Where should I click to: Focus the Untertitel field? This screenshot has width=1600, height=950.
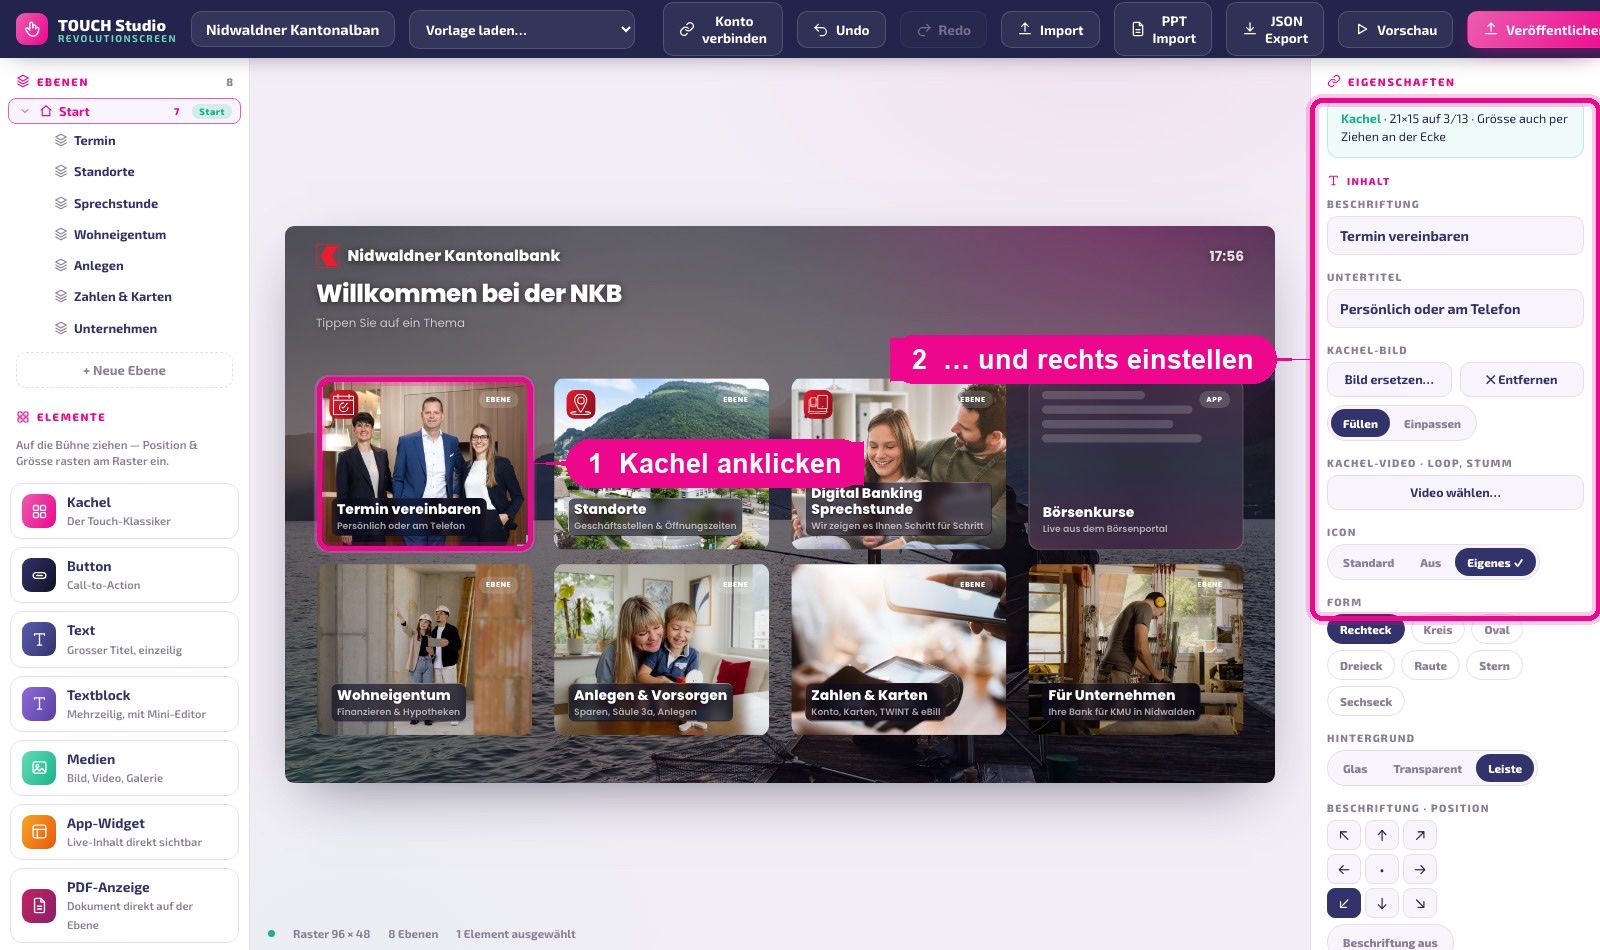(x=1455, y=309)
